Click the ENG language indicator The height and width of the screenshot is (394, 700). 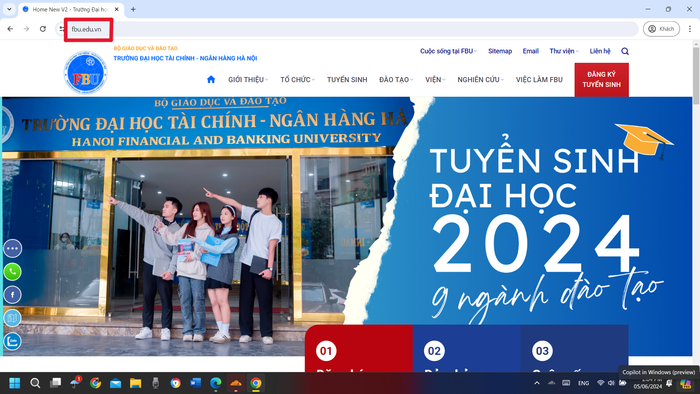pos(583,383)
